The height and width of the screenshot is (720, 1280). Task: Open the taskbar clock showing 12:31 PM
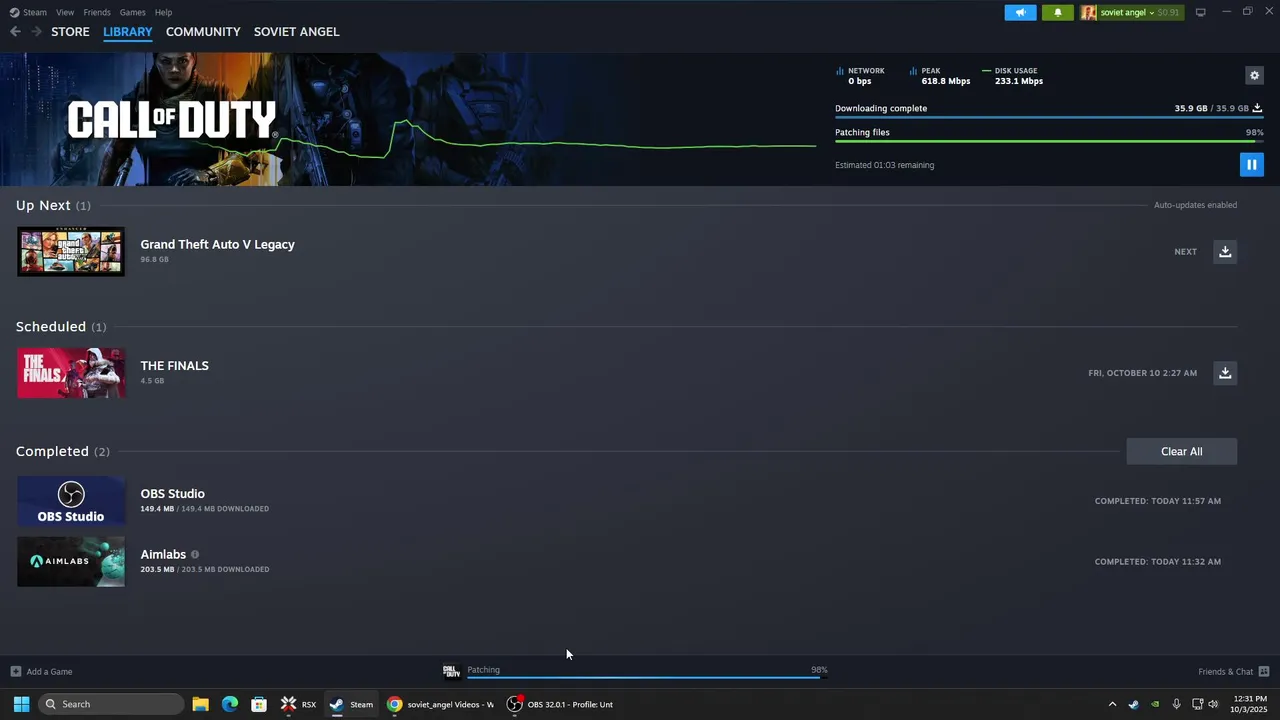[x=1249, y=704]
